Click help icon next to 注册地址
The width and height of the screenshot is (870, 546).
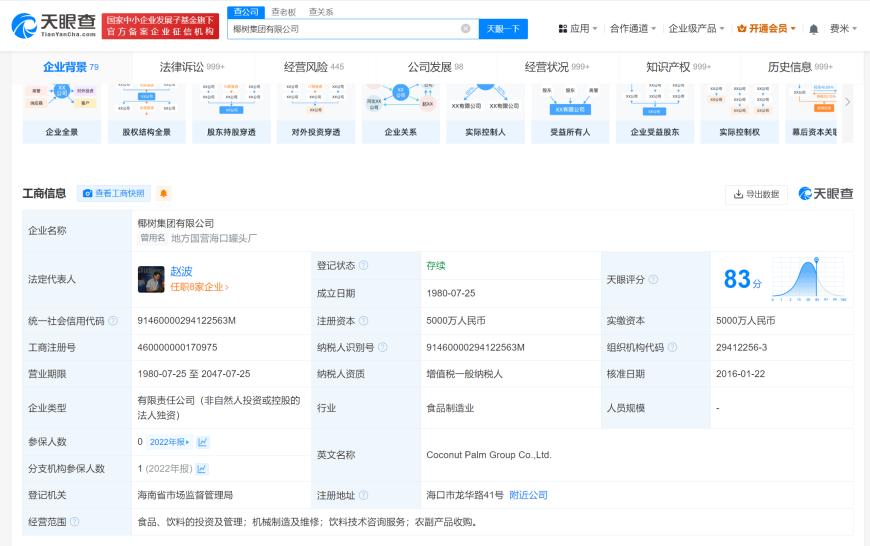363,495
